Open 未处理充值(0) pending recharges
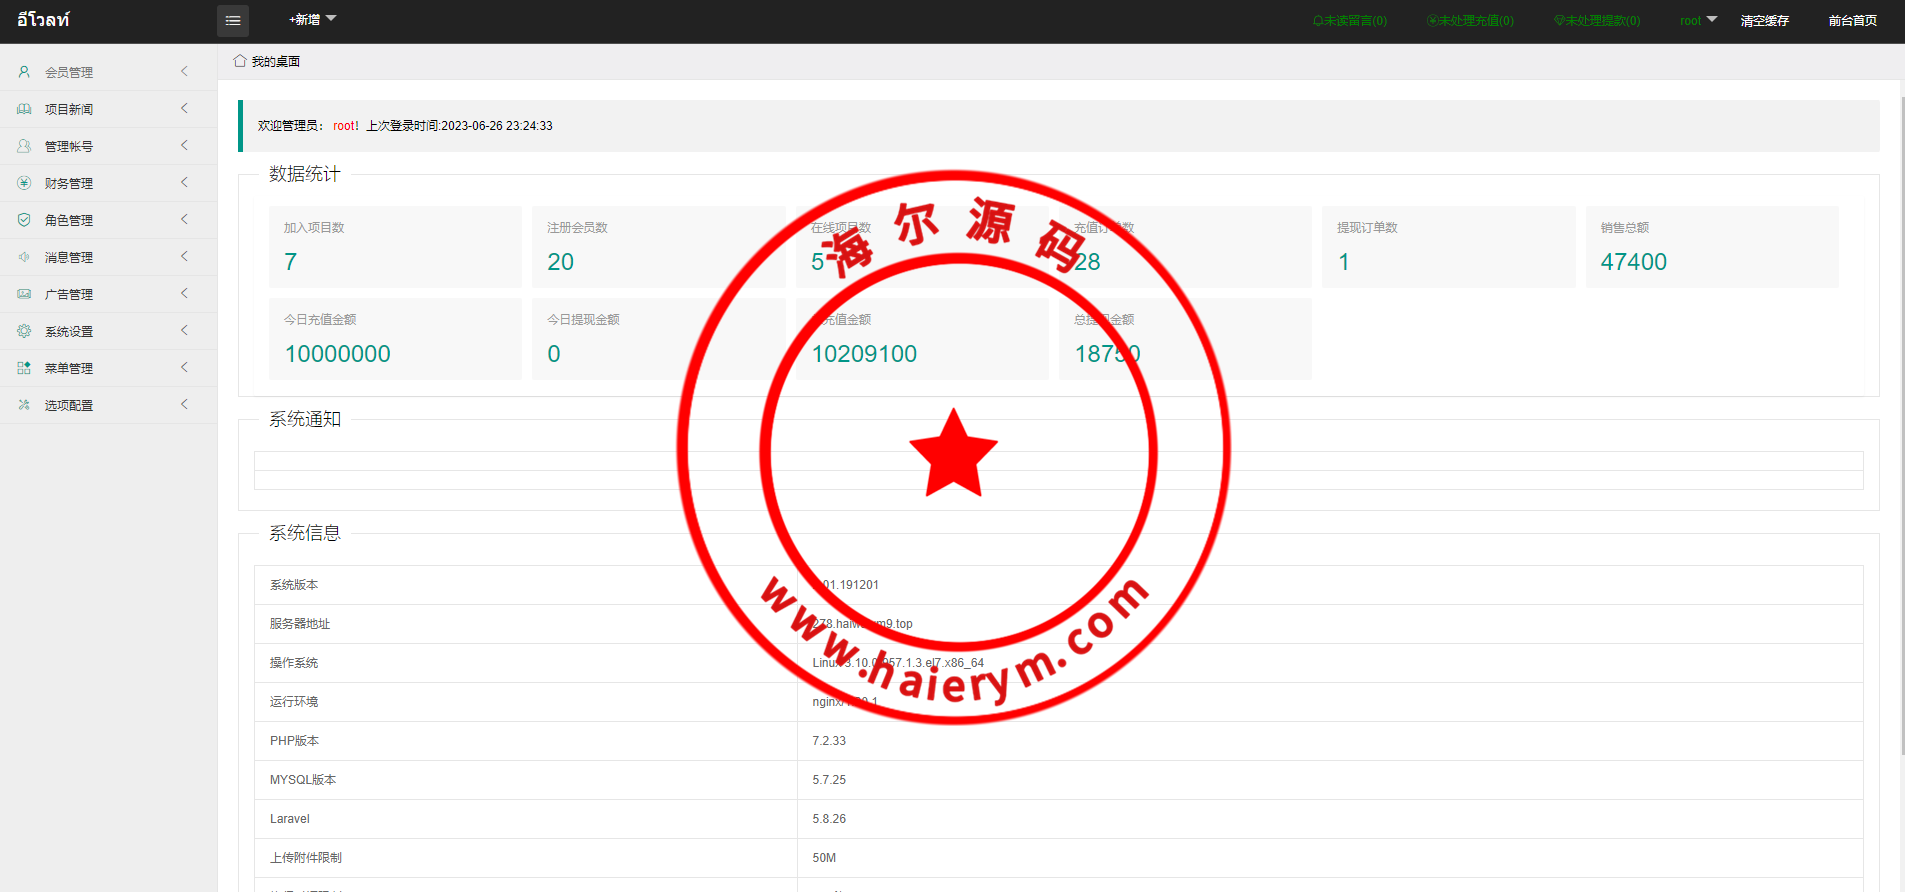Viewport: 1905px width, 892px height. [x=1470, y=21]
